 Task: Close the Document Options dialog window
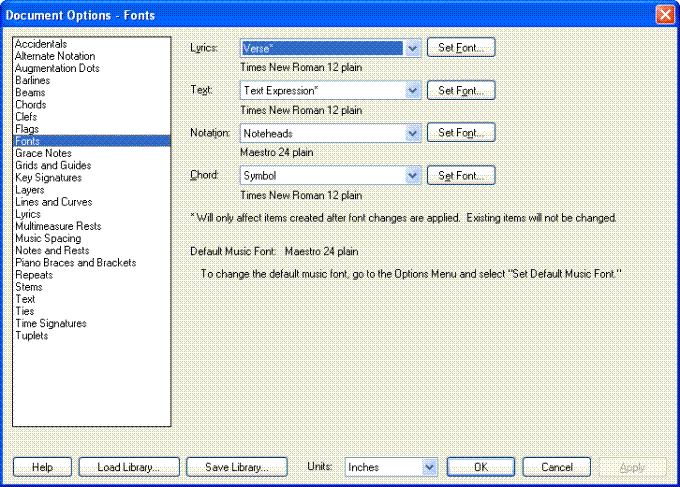(664, 15)
